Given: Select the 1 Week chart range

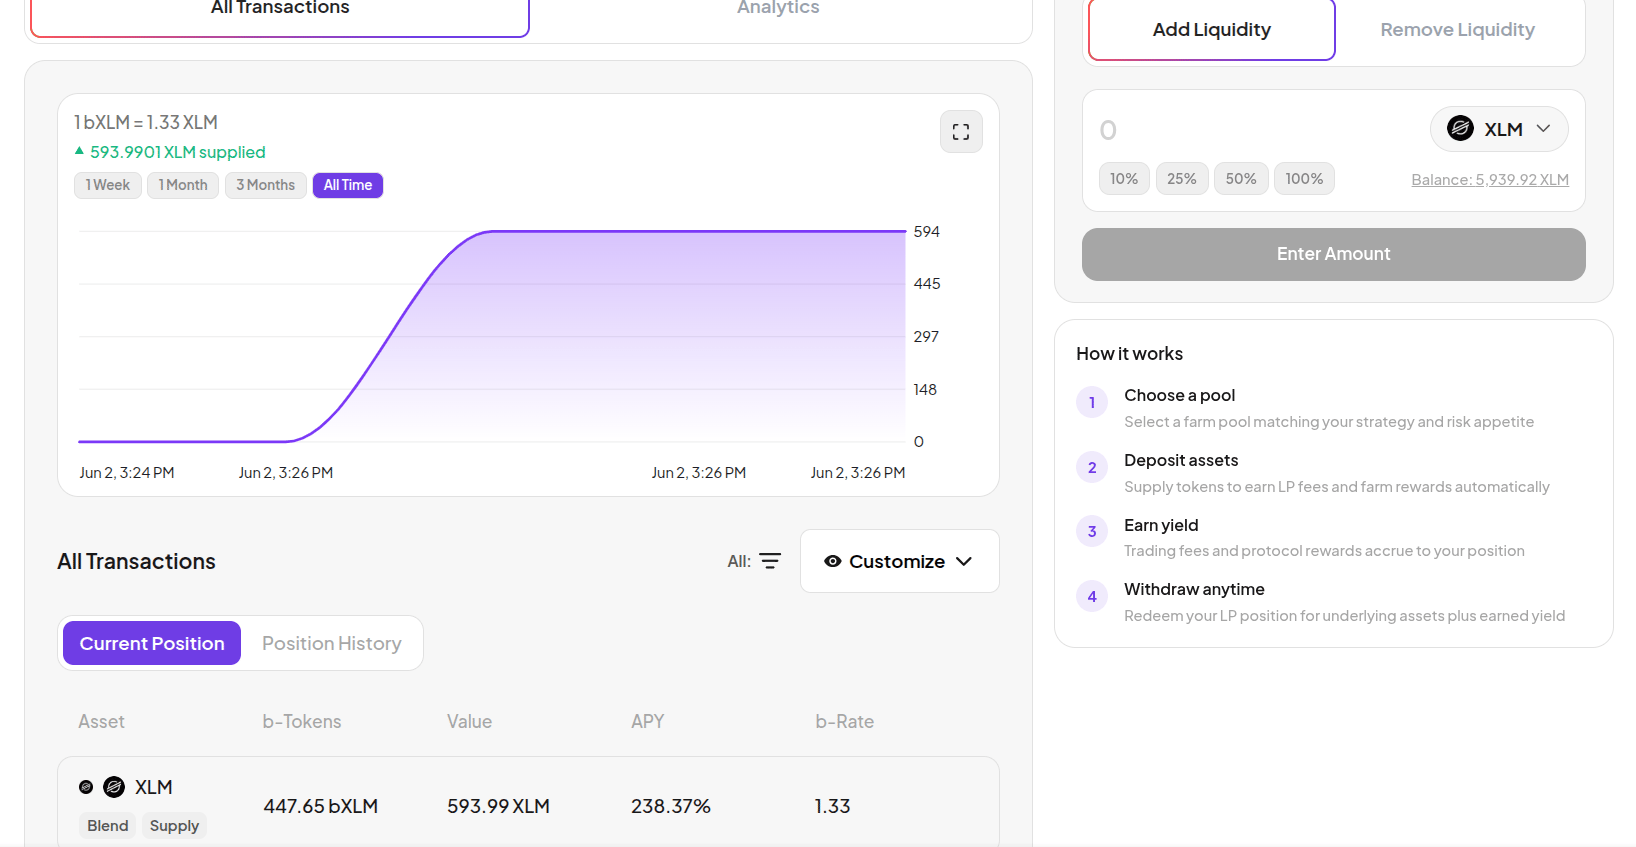Looking at the screenshot, I should tap(108, 185).
